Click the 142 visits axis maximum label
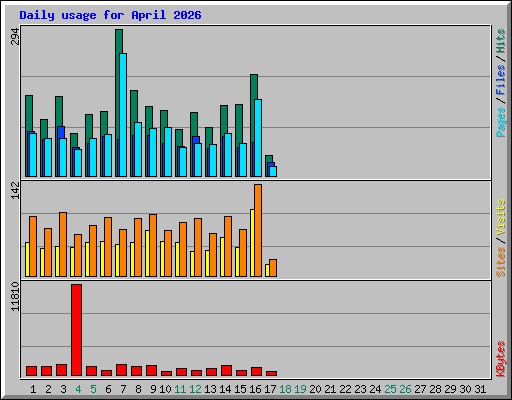 pos(15,190)
